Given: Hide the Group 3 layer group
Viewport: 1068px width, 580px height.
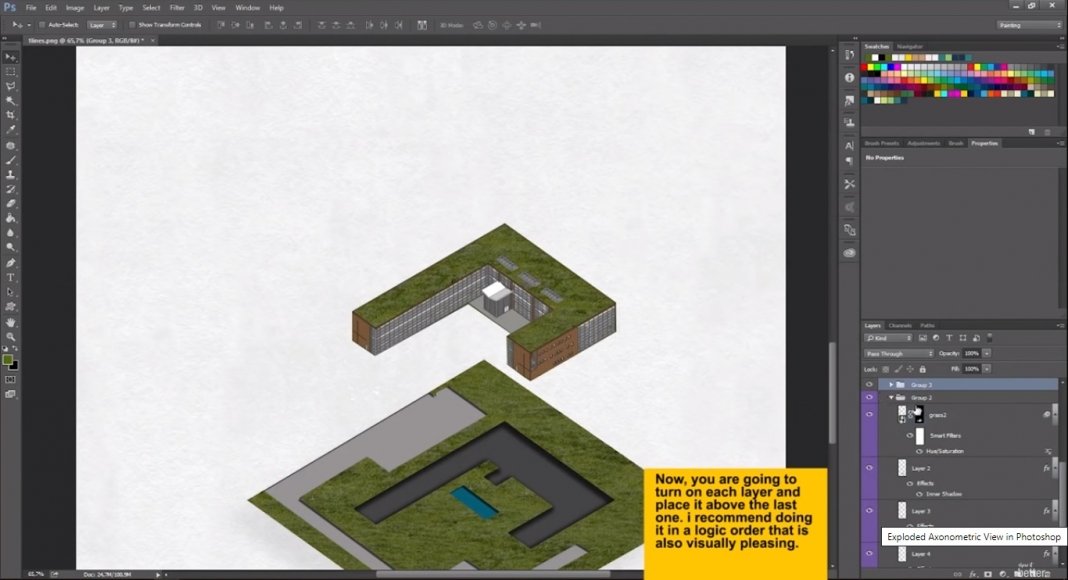Looking at the screenshot, I should tap(868, 384).
